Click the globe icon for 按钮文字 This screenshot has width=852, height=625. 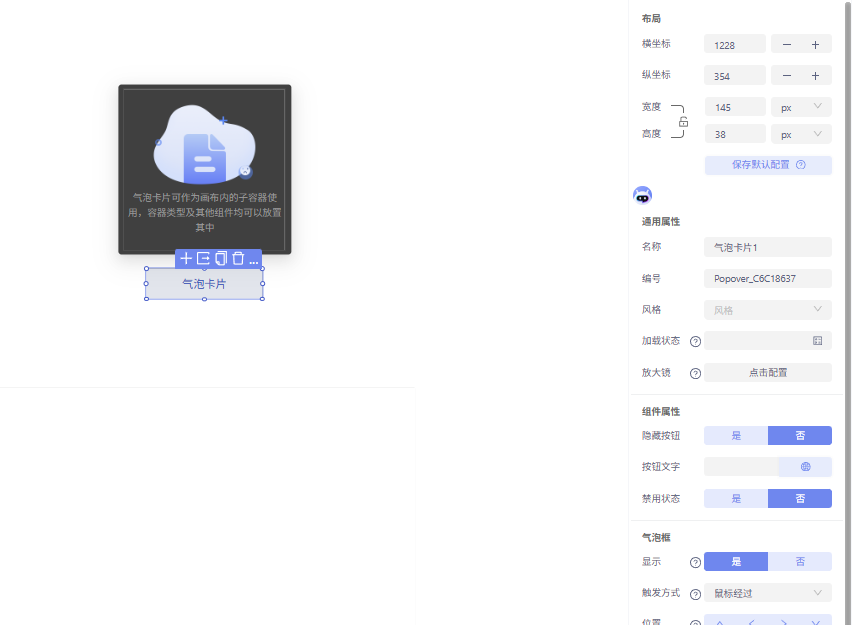pyautogui.click(x=805, y=467)
